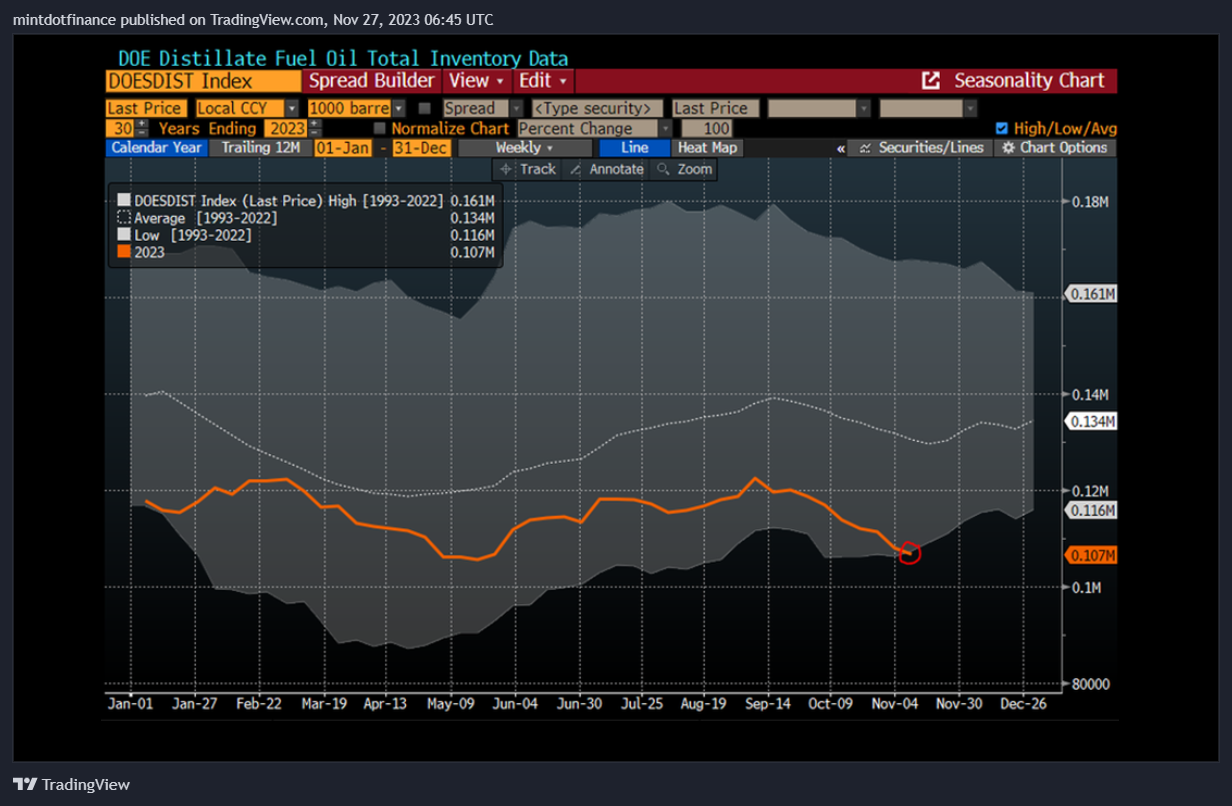The image size is (1232, 806).
Task: Open Spread Builder
Action: coord(371,81)
